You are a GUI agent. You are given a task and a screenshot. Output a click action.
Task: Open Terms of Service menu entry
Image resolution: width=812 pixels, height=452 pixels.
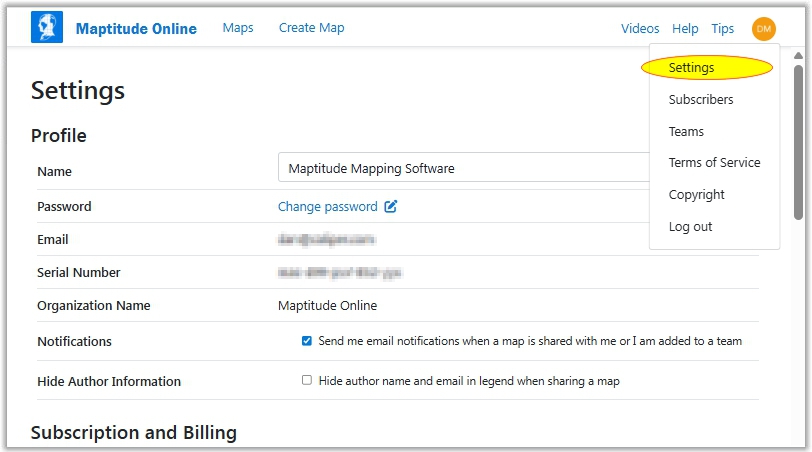click(714, 163)
